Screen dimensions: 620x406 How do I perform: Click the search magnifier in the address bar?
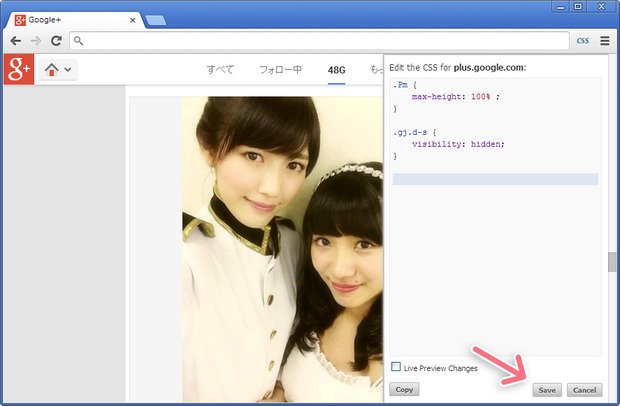click(x=79, y=41)
